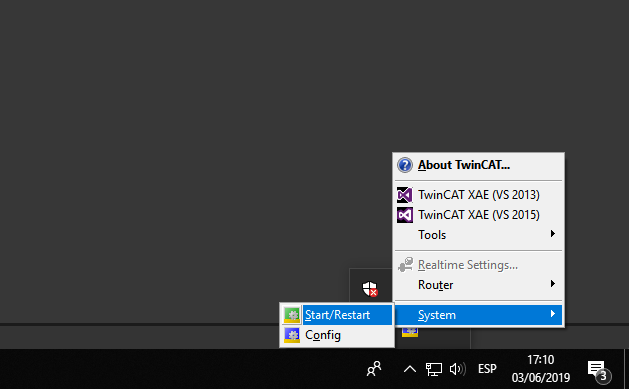Expand the Router submenu arrow
This screenshot has width=629, height=389.
[x=553, y=284]
